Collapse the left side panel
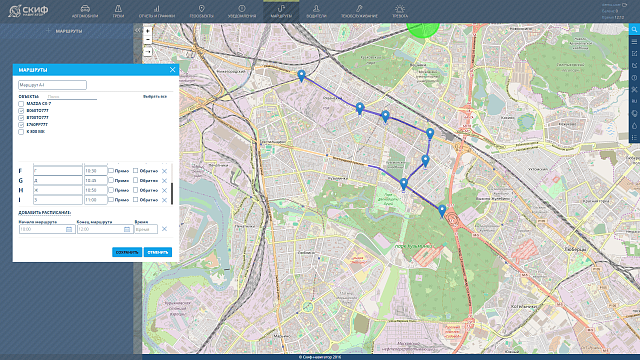640x360 pixels. 138,30
